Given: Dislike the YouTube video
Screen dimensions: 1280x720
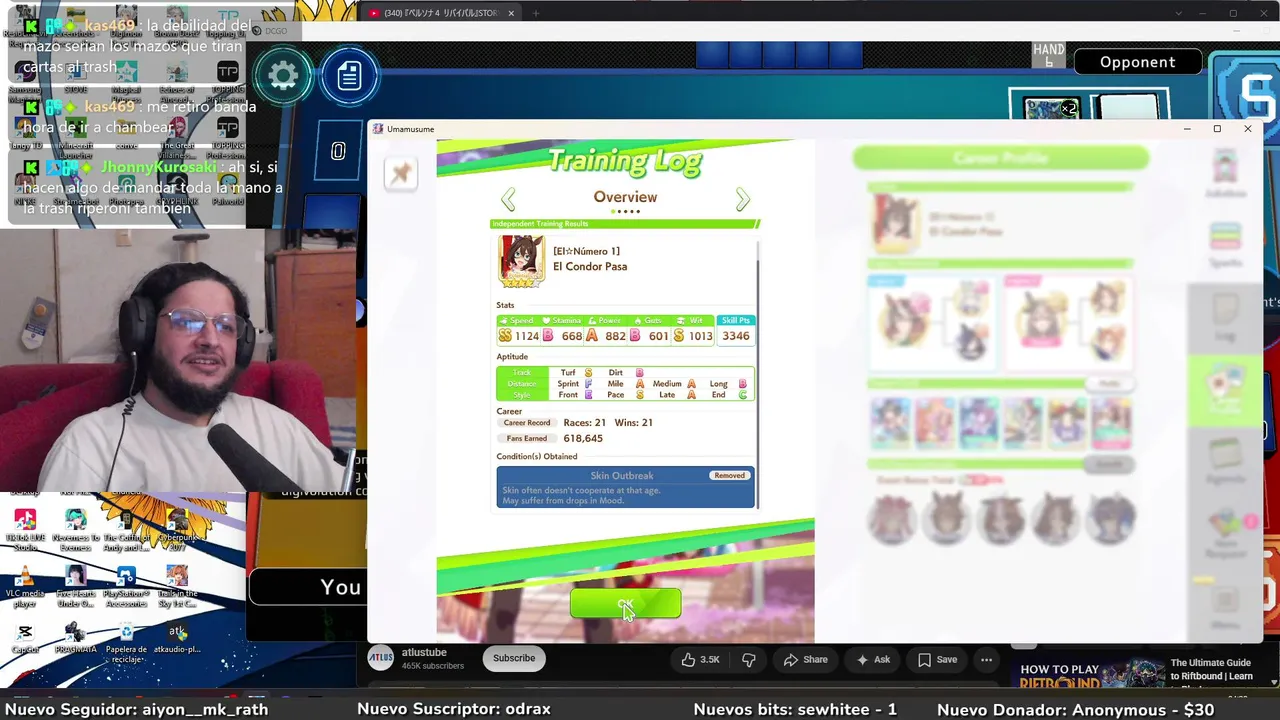Looking at the screenshot, I should pyautogui.click(x=749, y=659).
